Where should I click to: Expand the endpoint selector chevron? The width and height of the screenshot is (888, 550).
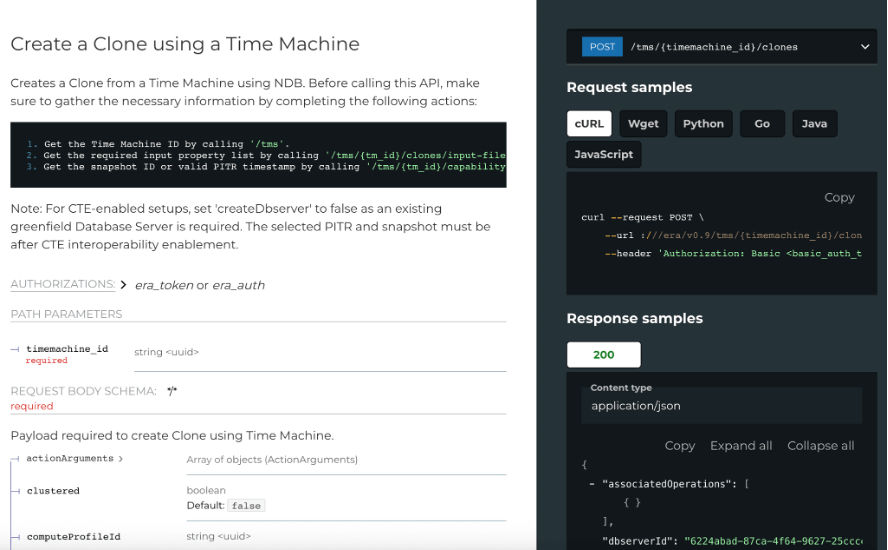pyautogui.click(x=864, y=47)
